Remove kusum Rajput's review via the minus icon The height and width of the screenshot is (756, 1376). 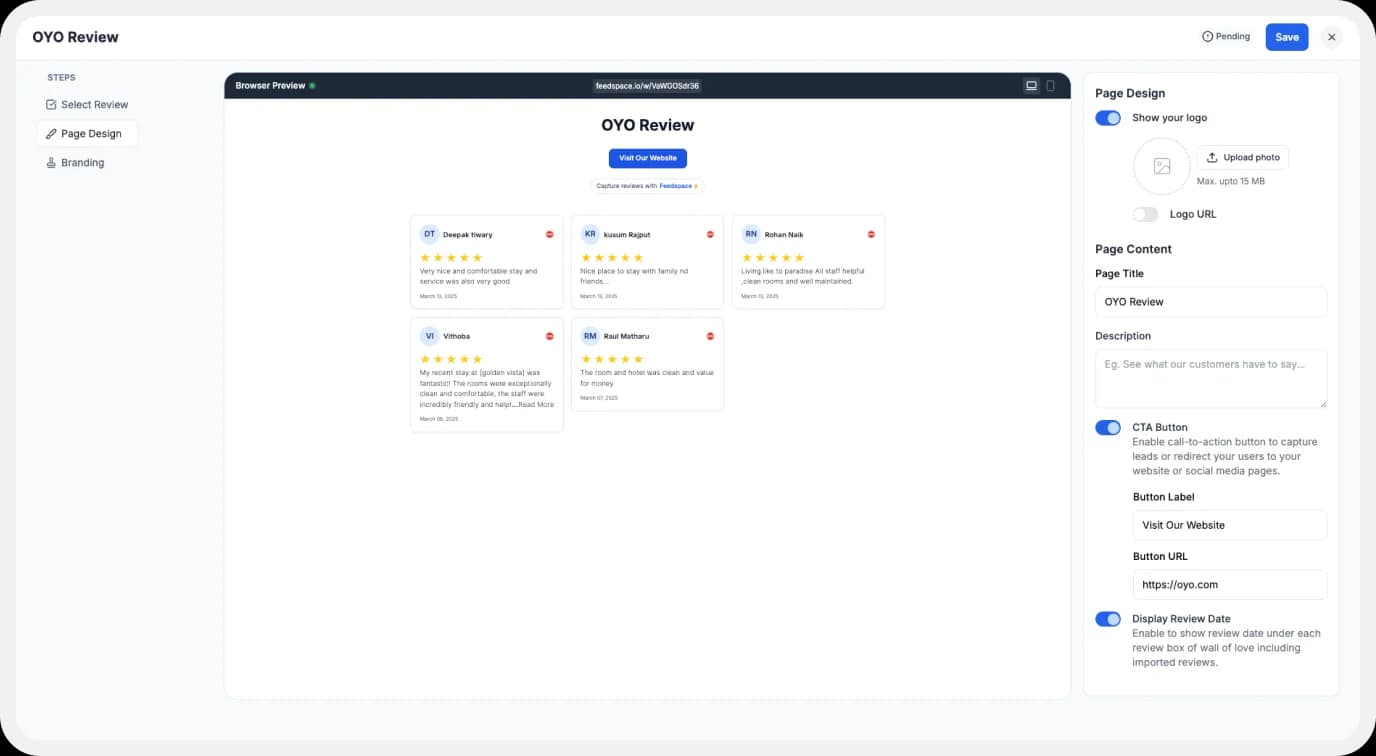point(710,234)
